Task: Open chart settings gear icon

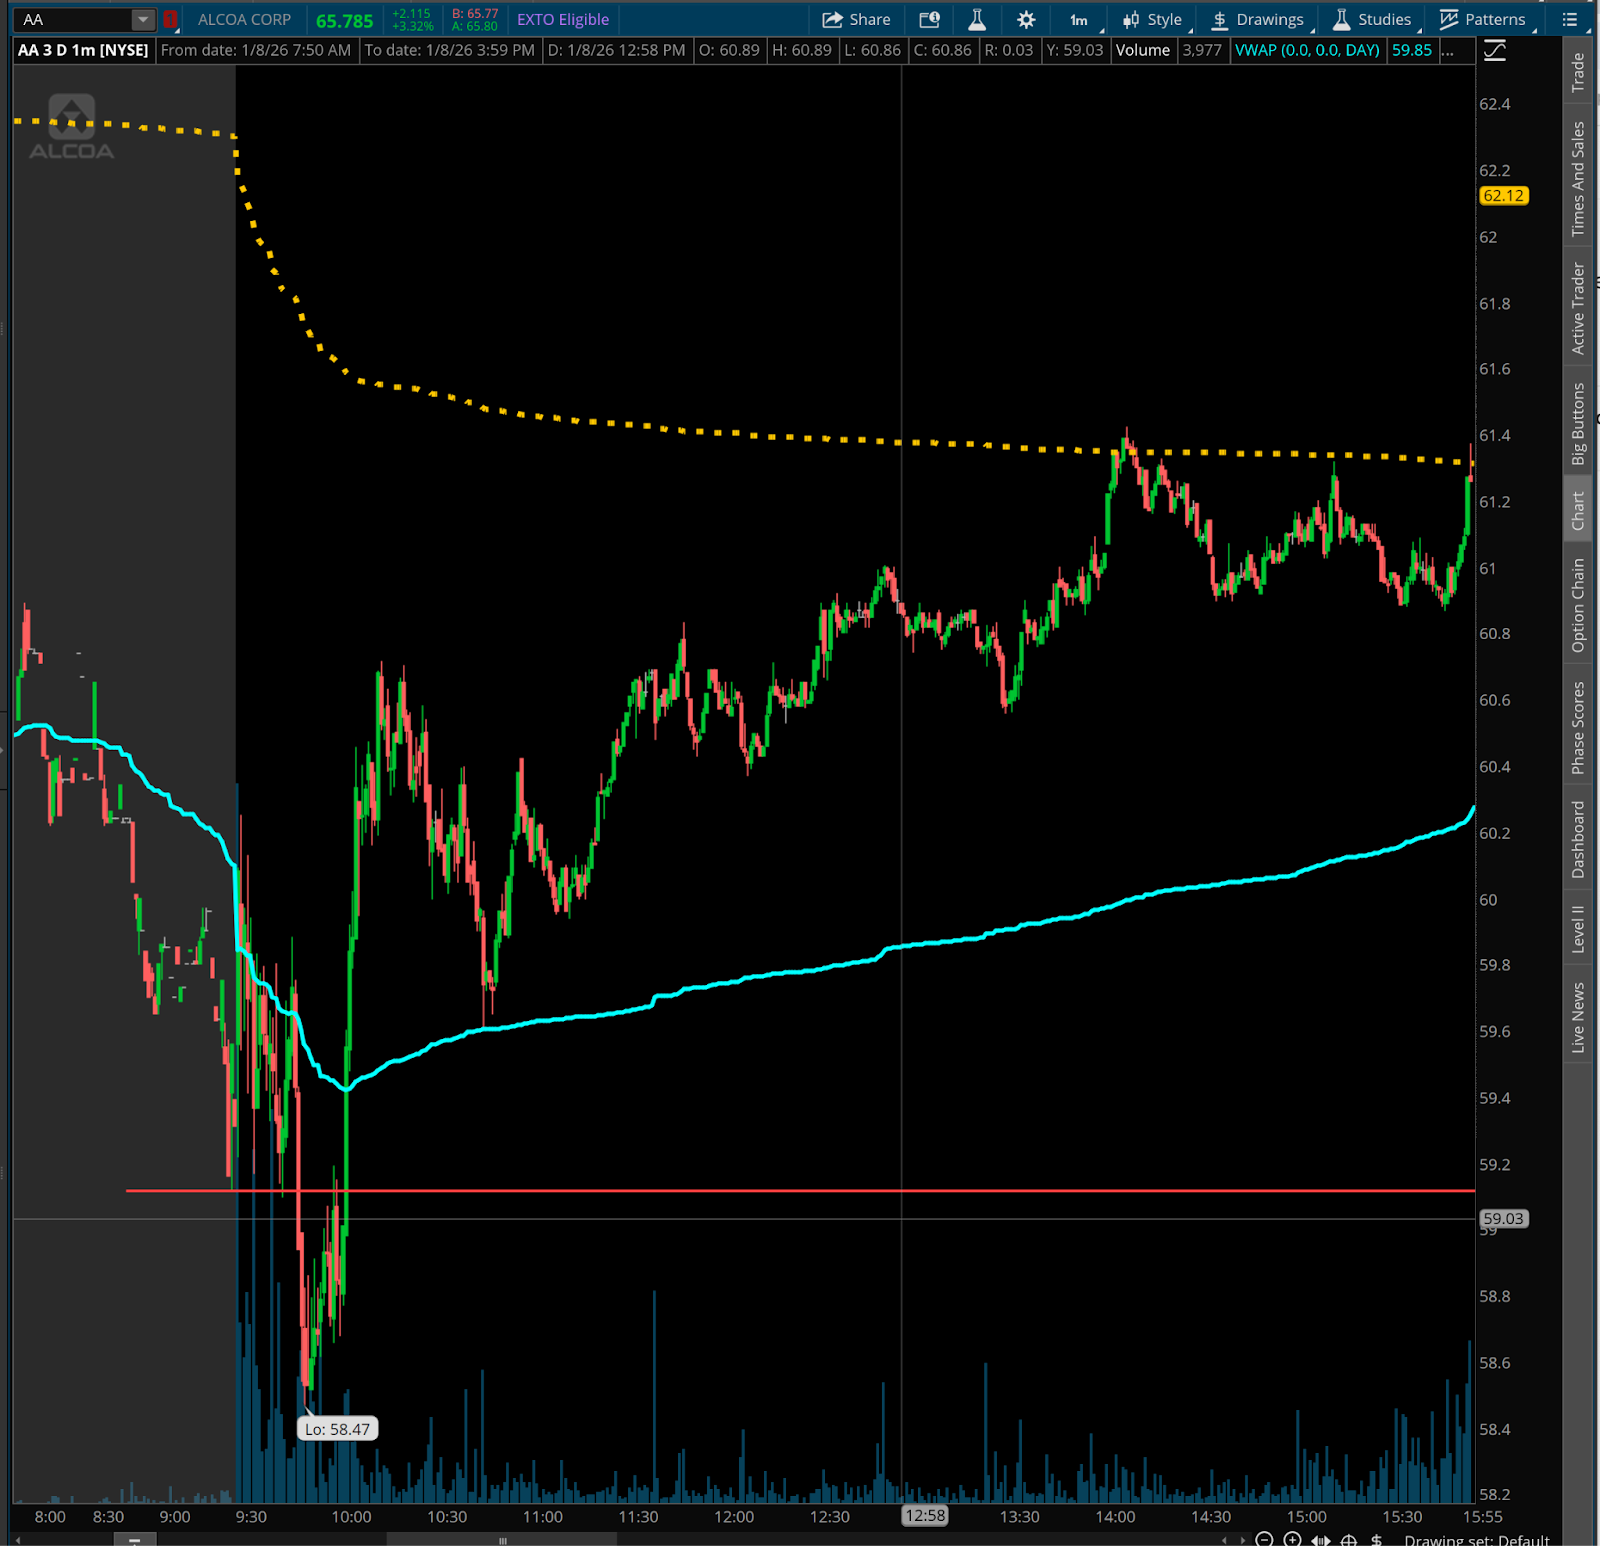Action: pos(1026,20)
